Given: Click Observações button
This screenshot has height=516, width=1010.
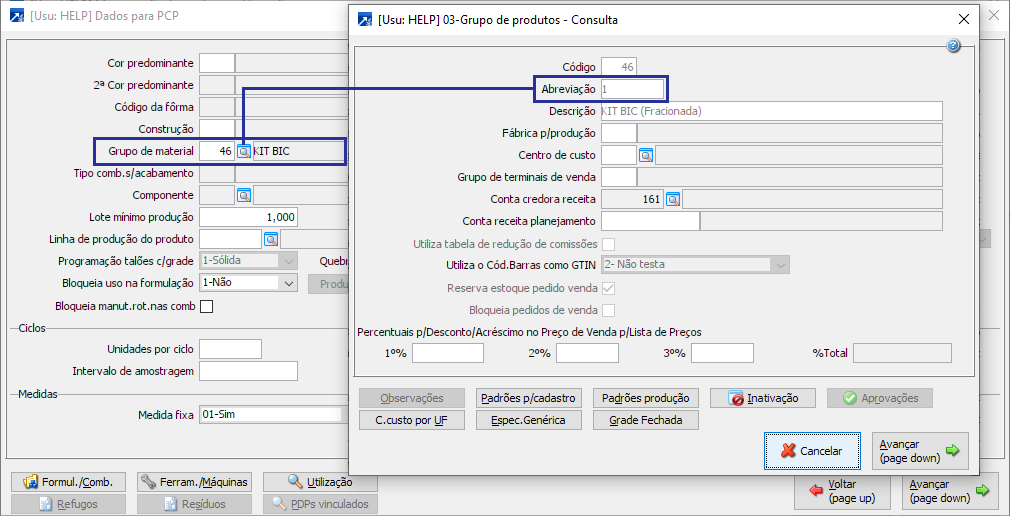Looking at the screenshot, I should coord(412,398).
